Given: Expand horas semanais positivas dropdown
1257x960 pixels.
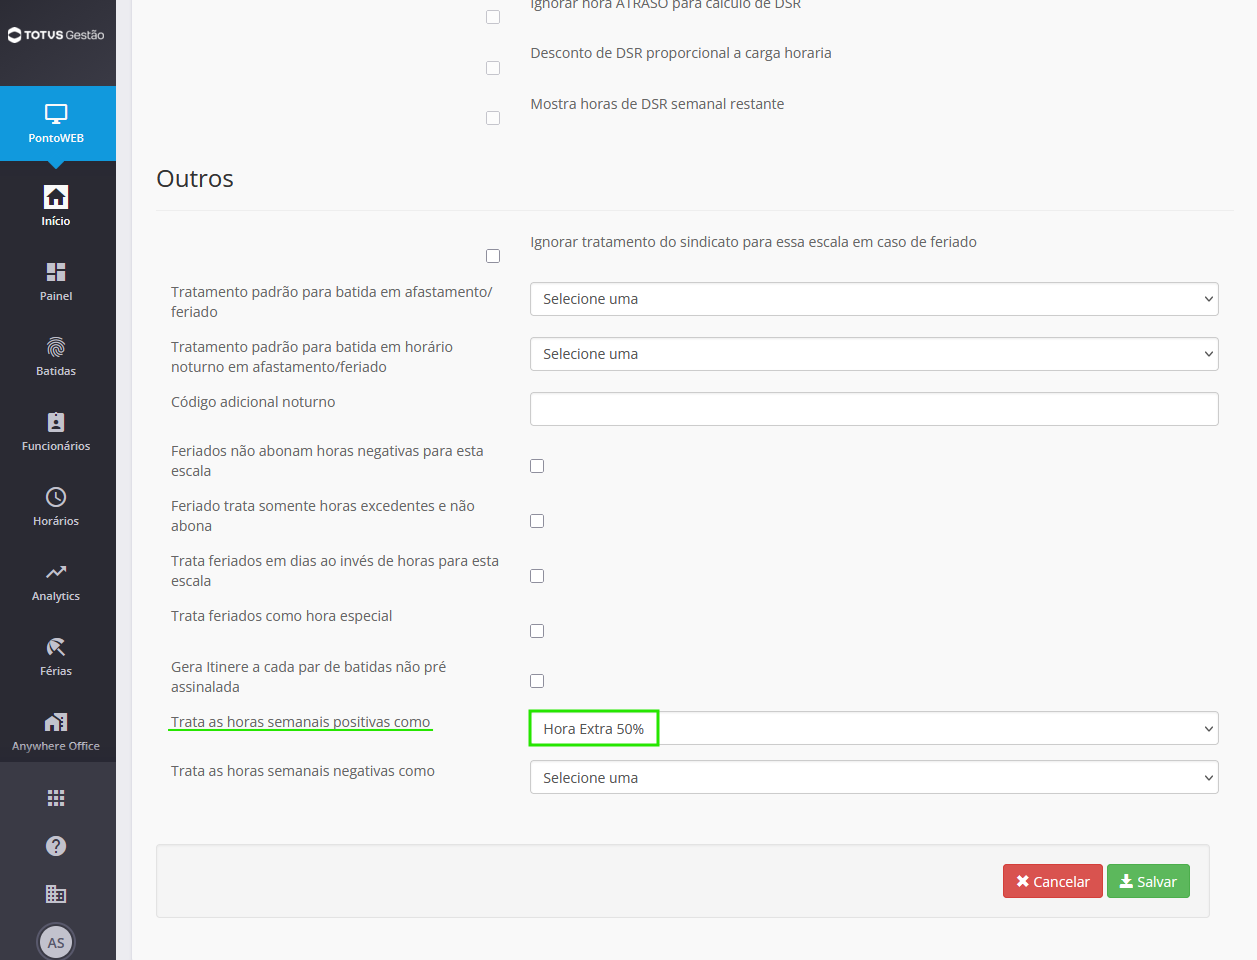Looking at the screenshot, I should point(874,729).
